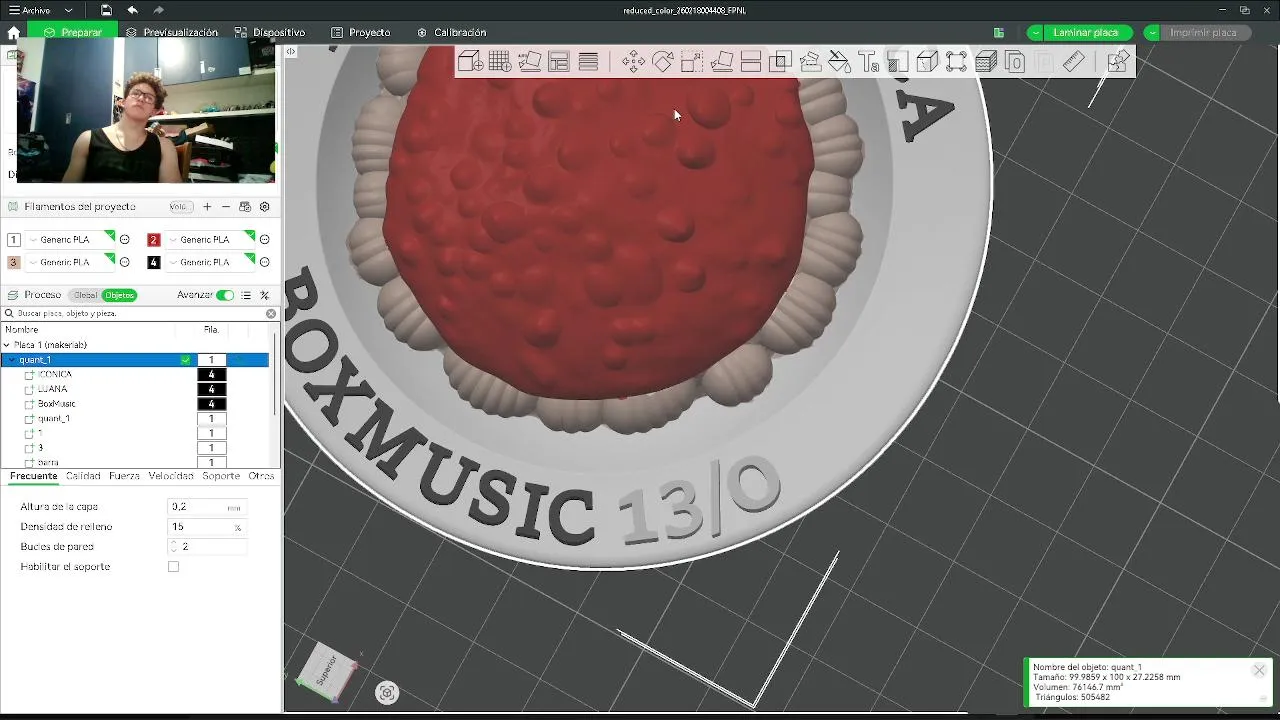The height and width of the screenshot is (720, 1280).
Task: Open the Calidad settings tab
Action: 83,476
